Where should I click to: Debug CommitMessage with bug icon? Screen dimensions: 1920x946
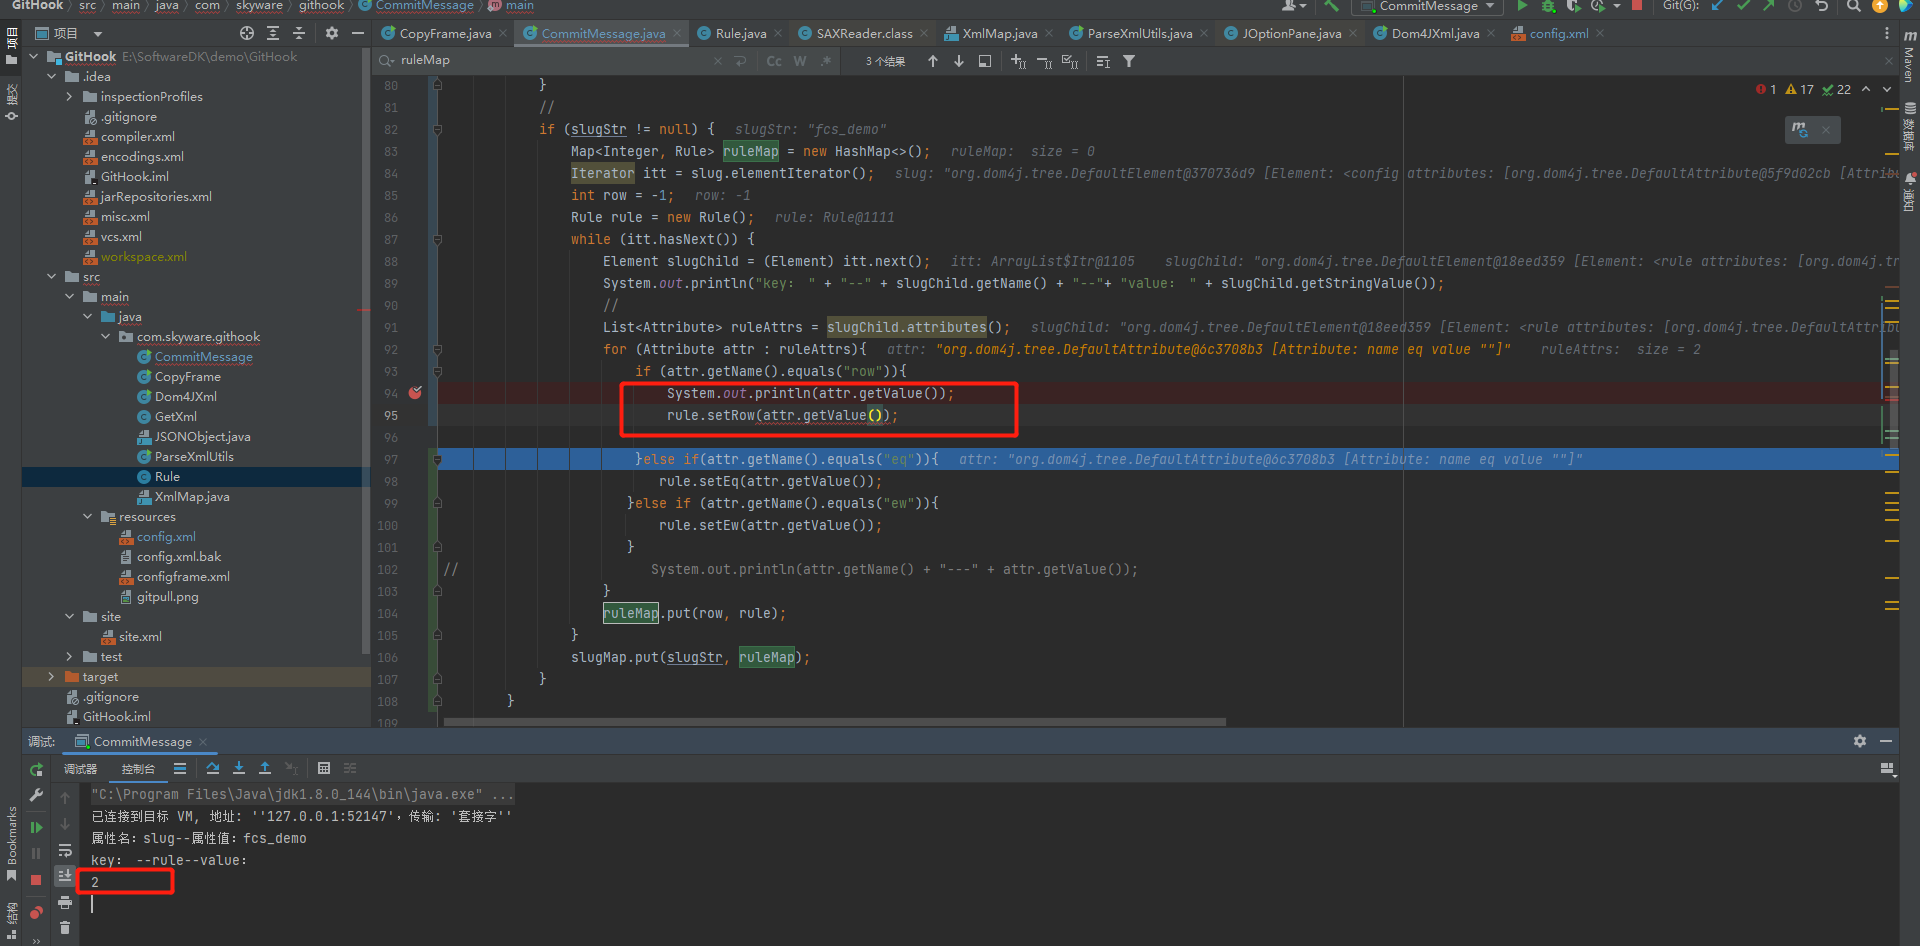pos(1548,6)
